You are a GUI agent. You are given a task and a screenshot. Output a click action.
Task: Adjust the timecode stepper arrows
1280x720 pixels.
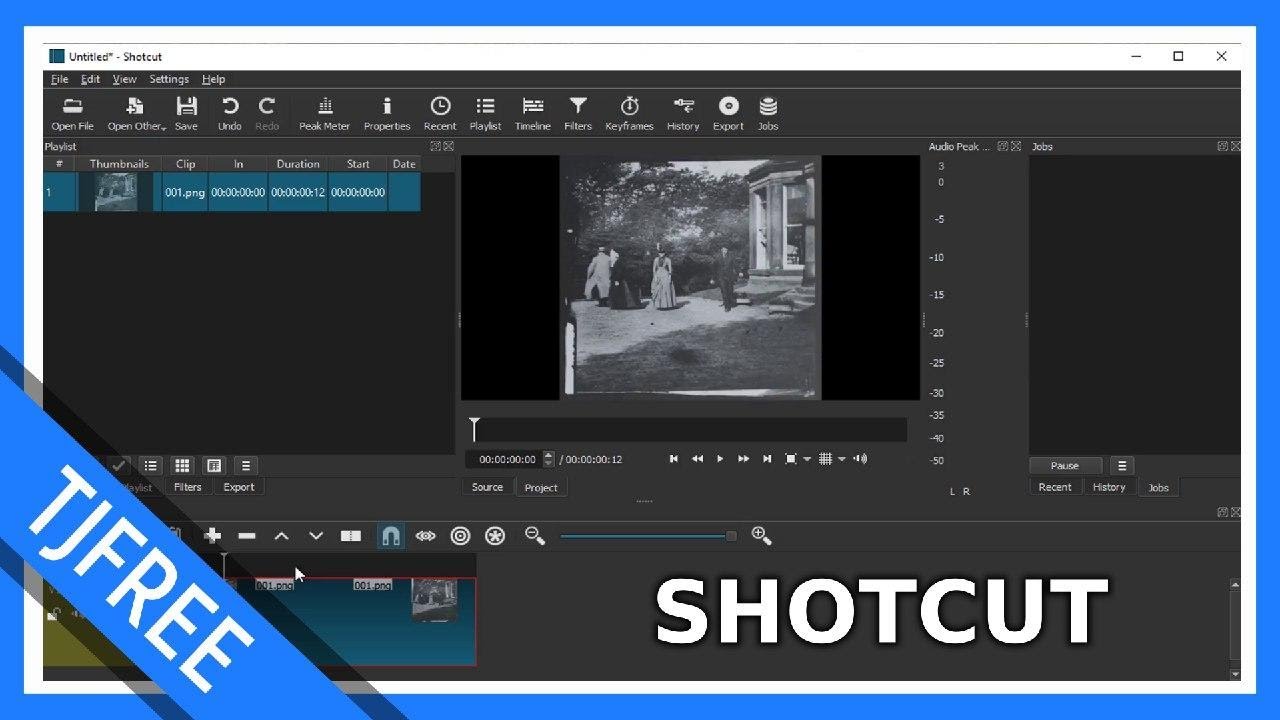[x=548, y=459]
